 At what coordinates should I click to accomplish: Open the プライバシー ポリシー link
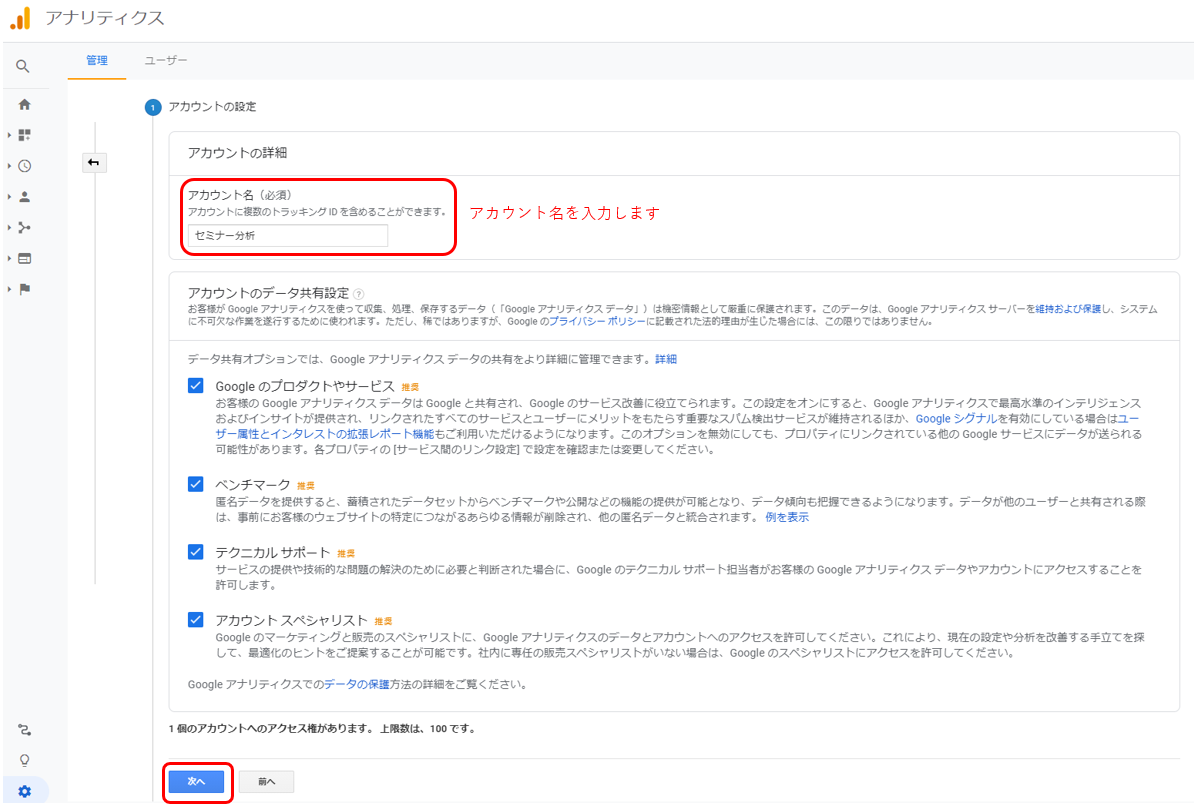[598, 321]
